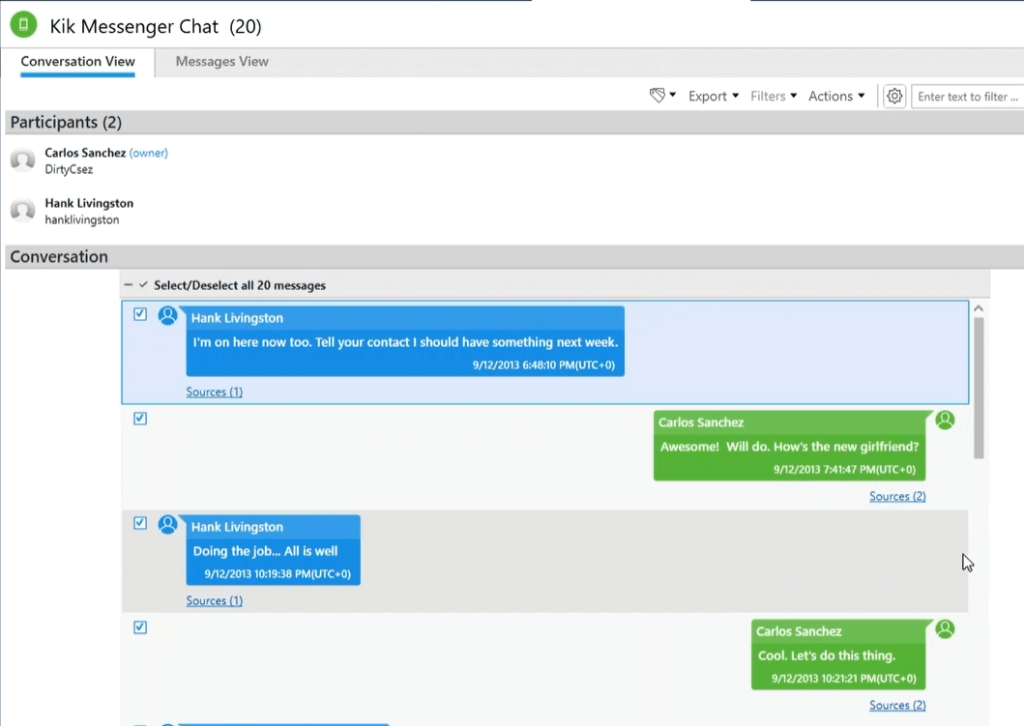The height and width of the screenshot is (726, 1024).
Task: Open the Export dropdown menu
Action: coord(713,96)
